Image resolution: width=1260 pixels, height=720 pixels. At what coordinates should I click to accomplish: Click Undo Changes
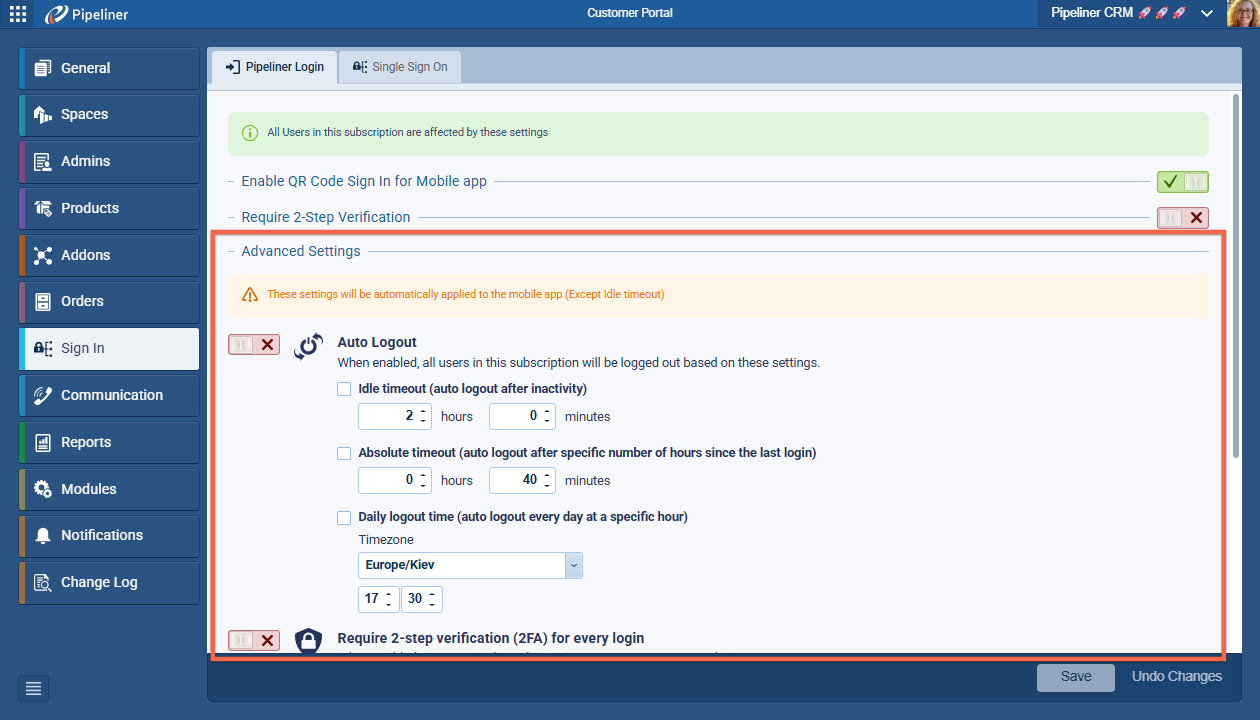[x=1176, y=676]
